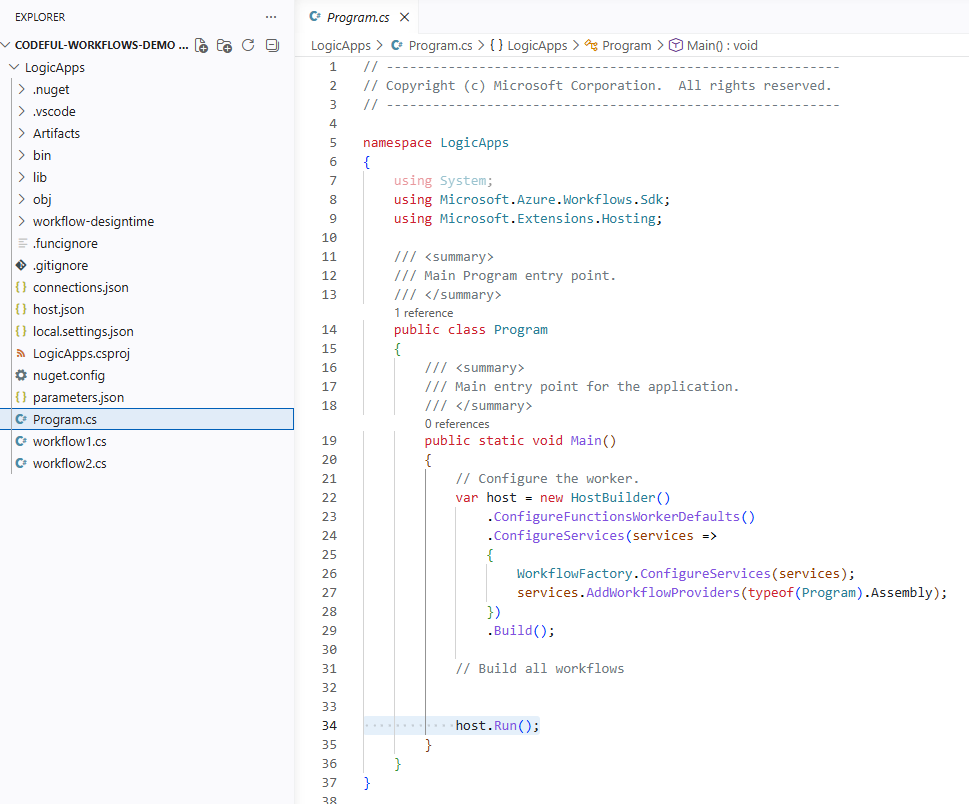Viewport: 969px width, 804px height.
Task: Click the C# icon beside workflow2.cs
Action: (21, 463)
